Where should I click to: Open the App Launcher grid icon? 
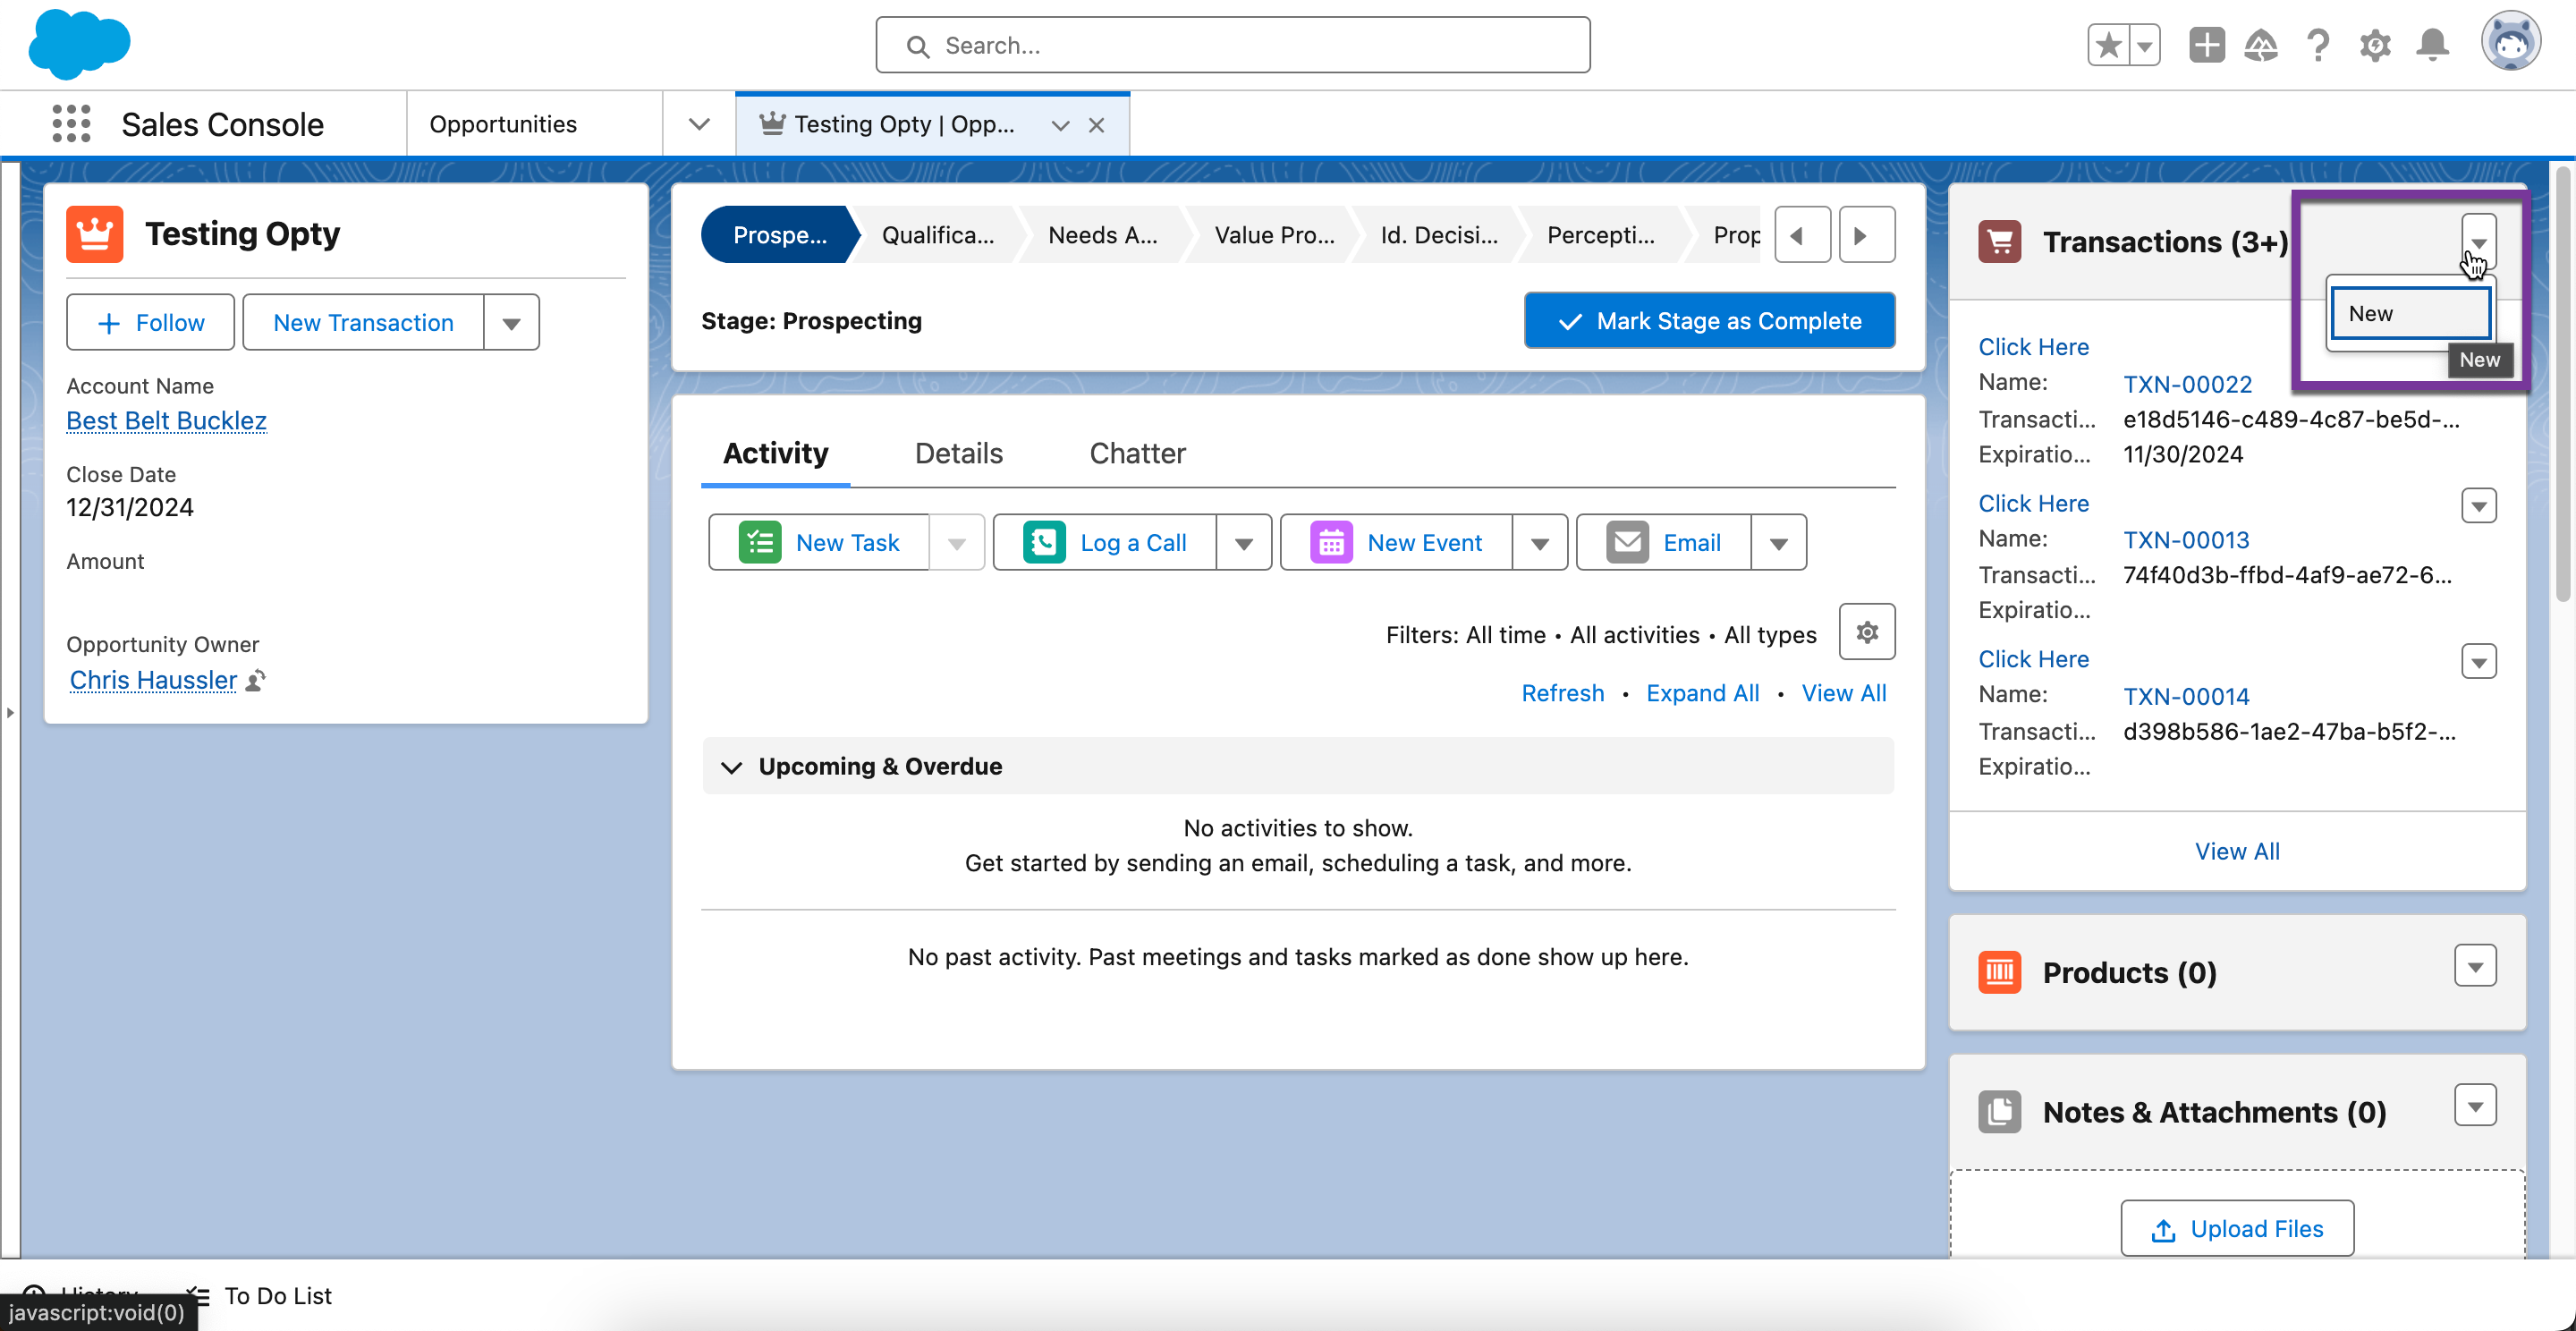coord(71,124)
